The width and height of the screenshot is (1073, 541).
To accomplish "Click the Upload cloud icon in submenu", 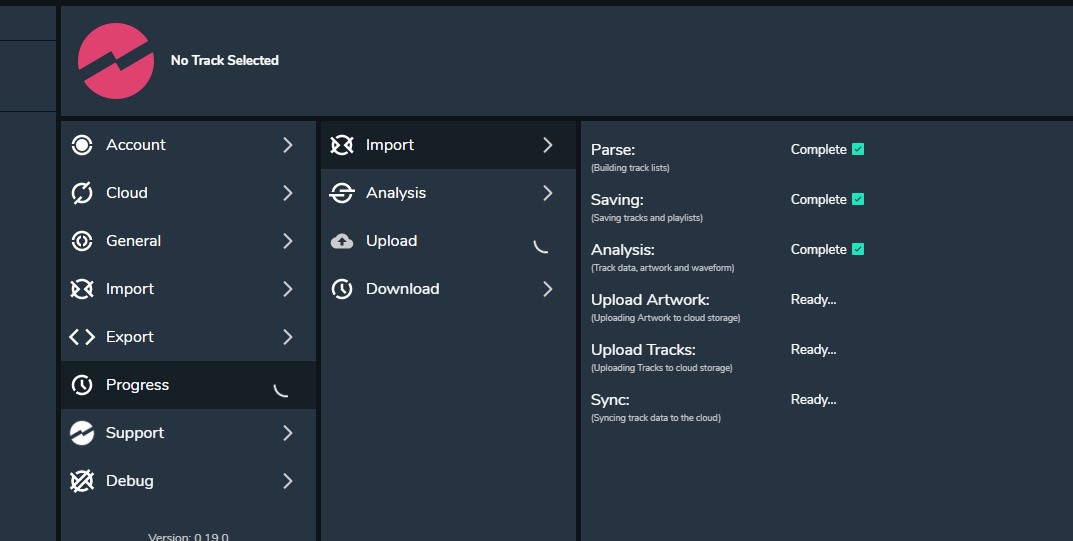I will [x=342, y=241].
